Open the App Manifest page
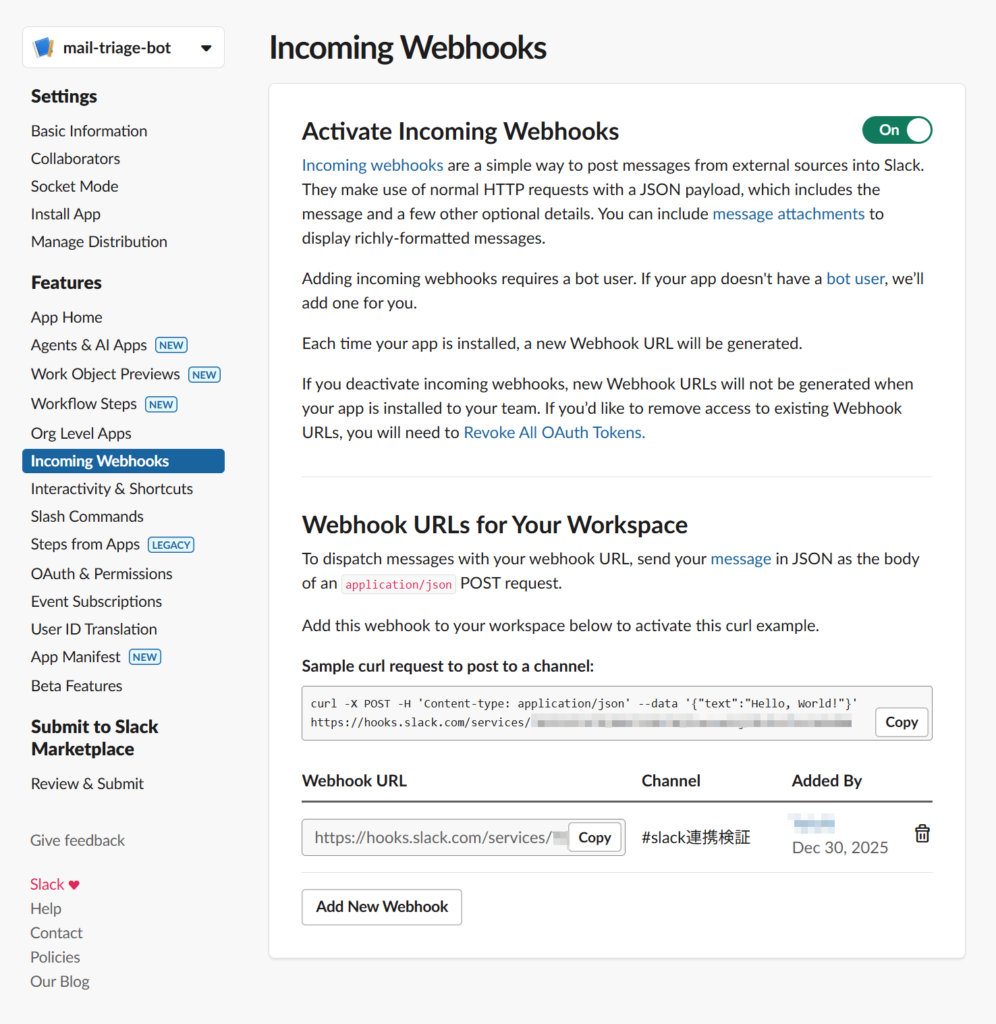 76,657
